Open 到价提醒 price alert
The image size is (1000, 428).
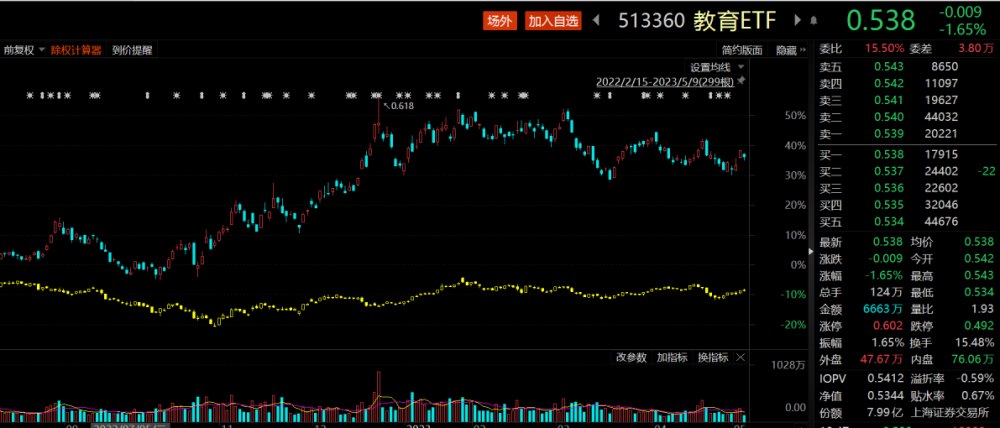pyautogui.click(x=131, y=50)
